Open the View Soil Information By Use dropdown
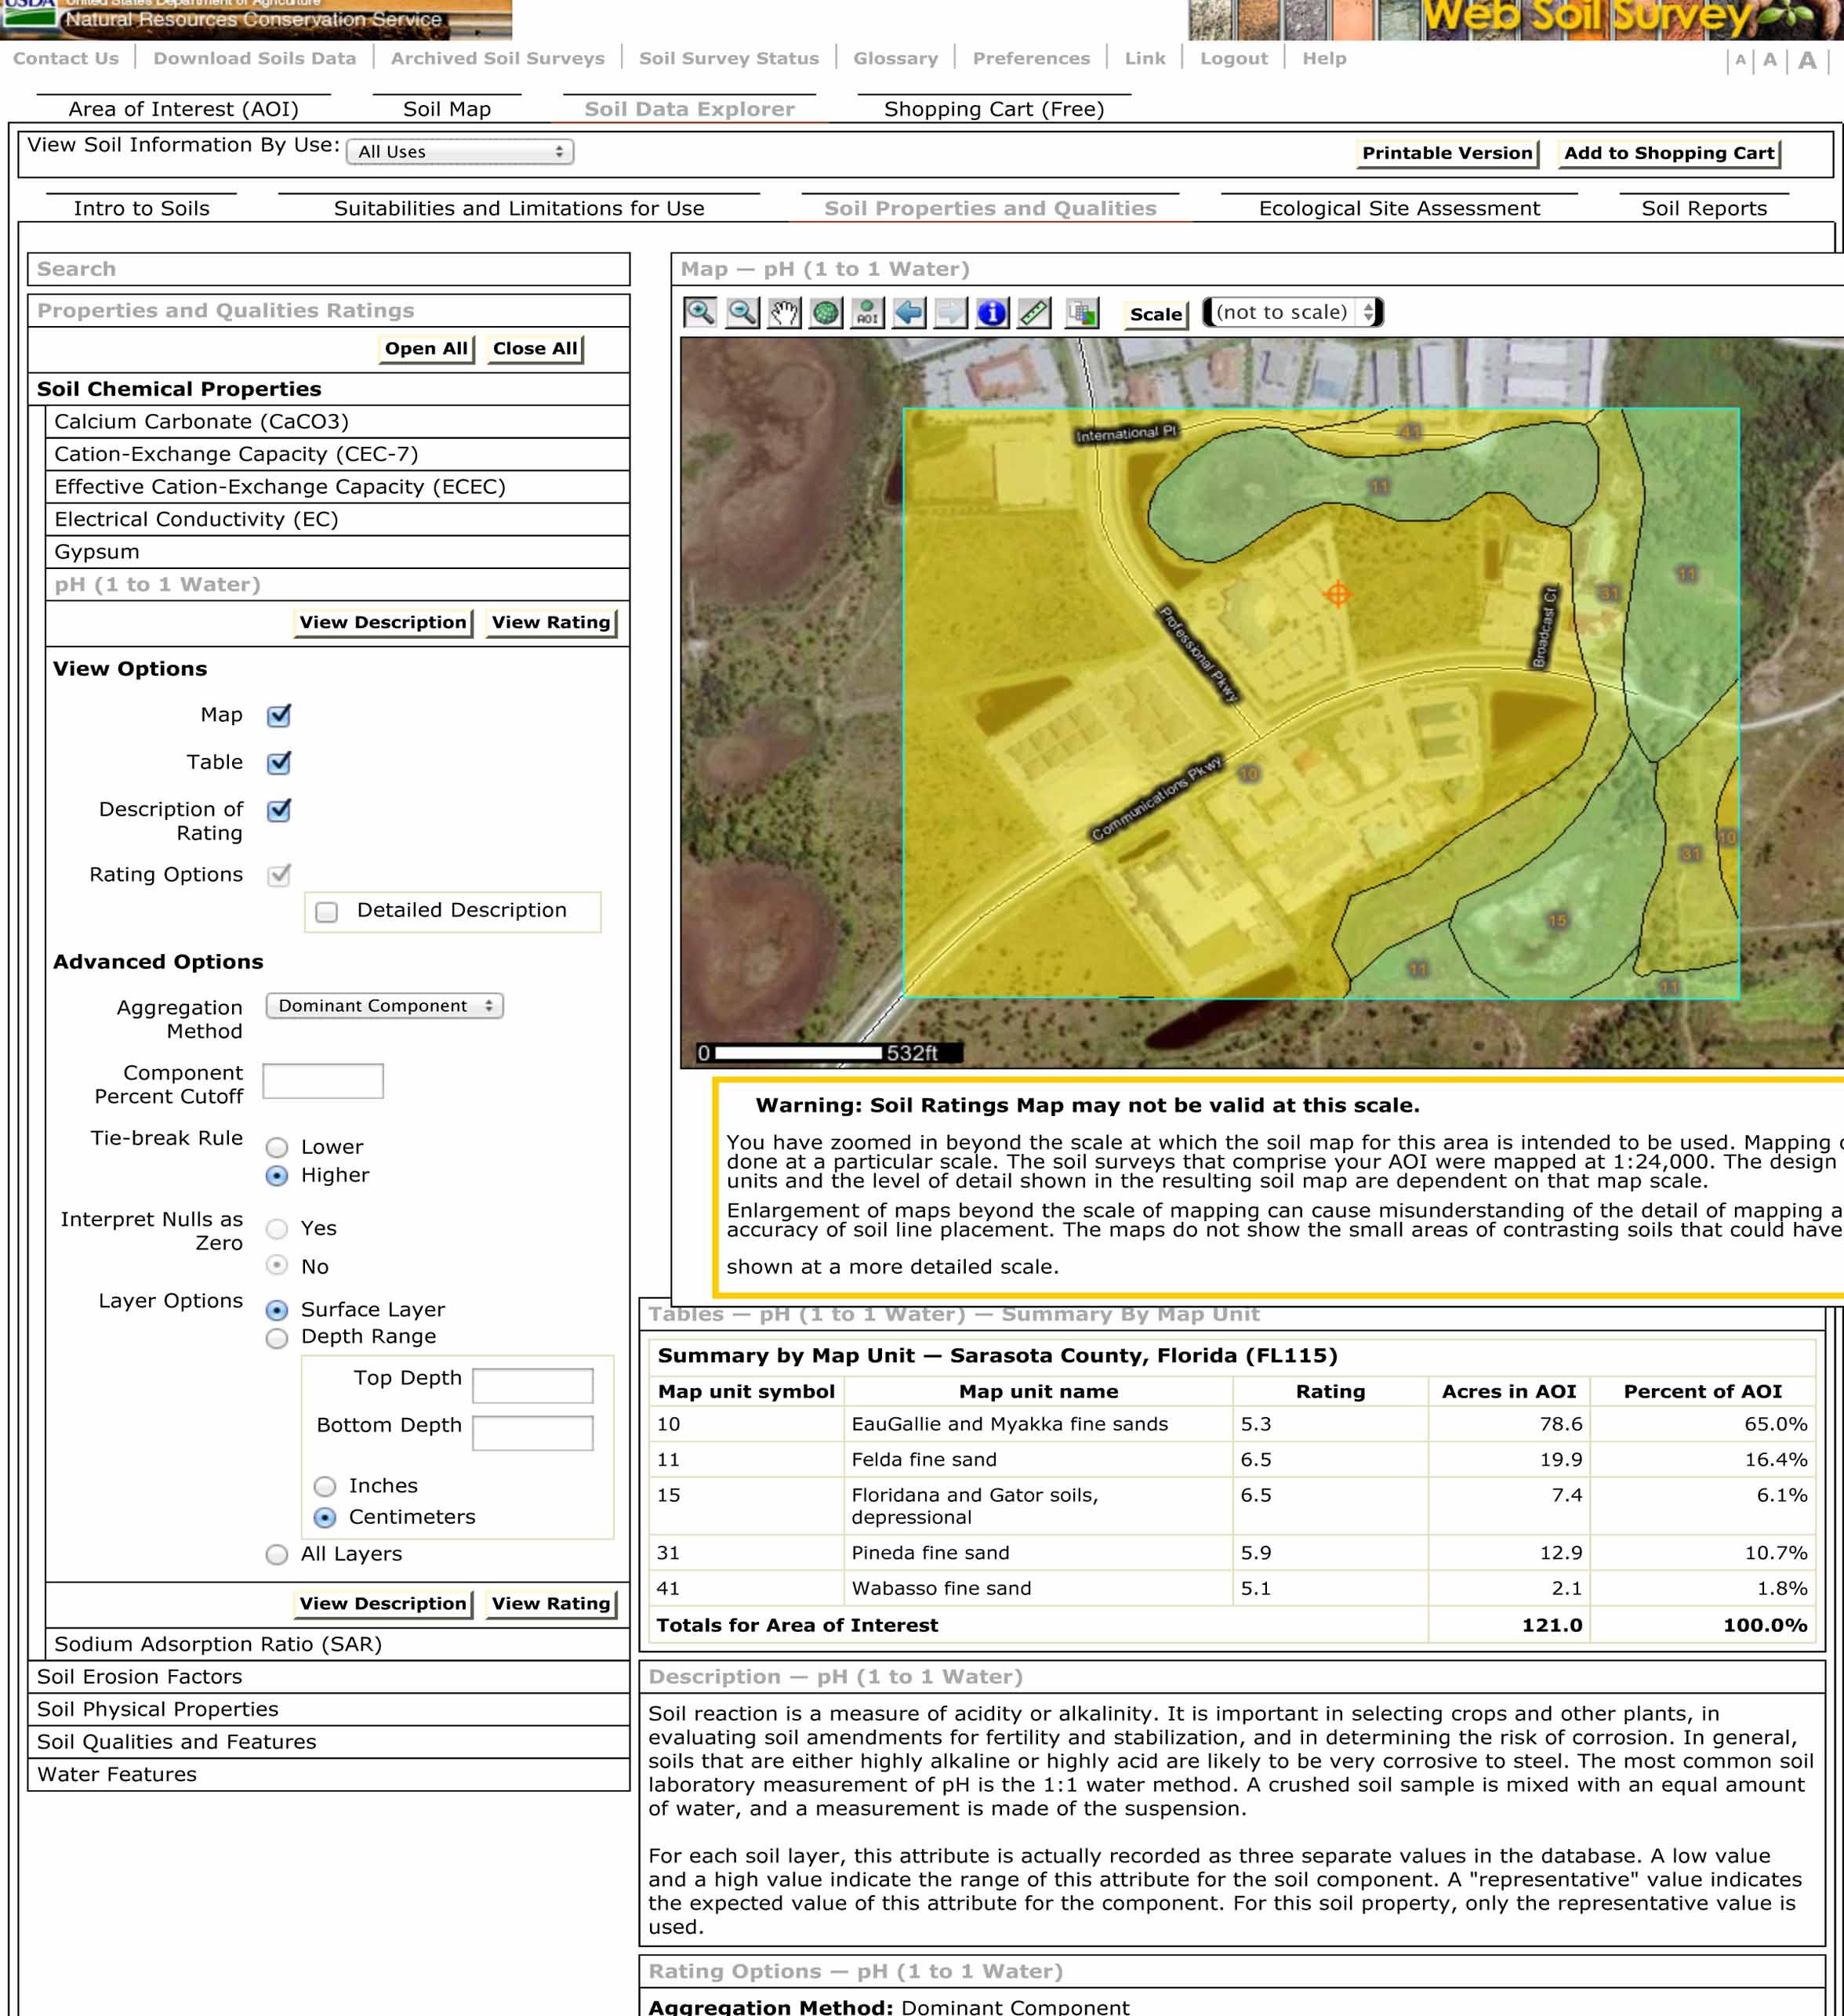The width and height of the screenshot is (1844, 2016). pos(460,152)
